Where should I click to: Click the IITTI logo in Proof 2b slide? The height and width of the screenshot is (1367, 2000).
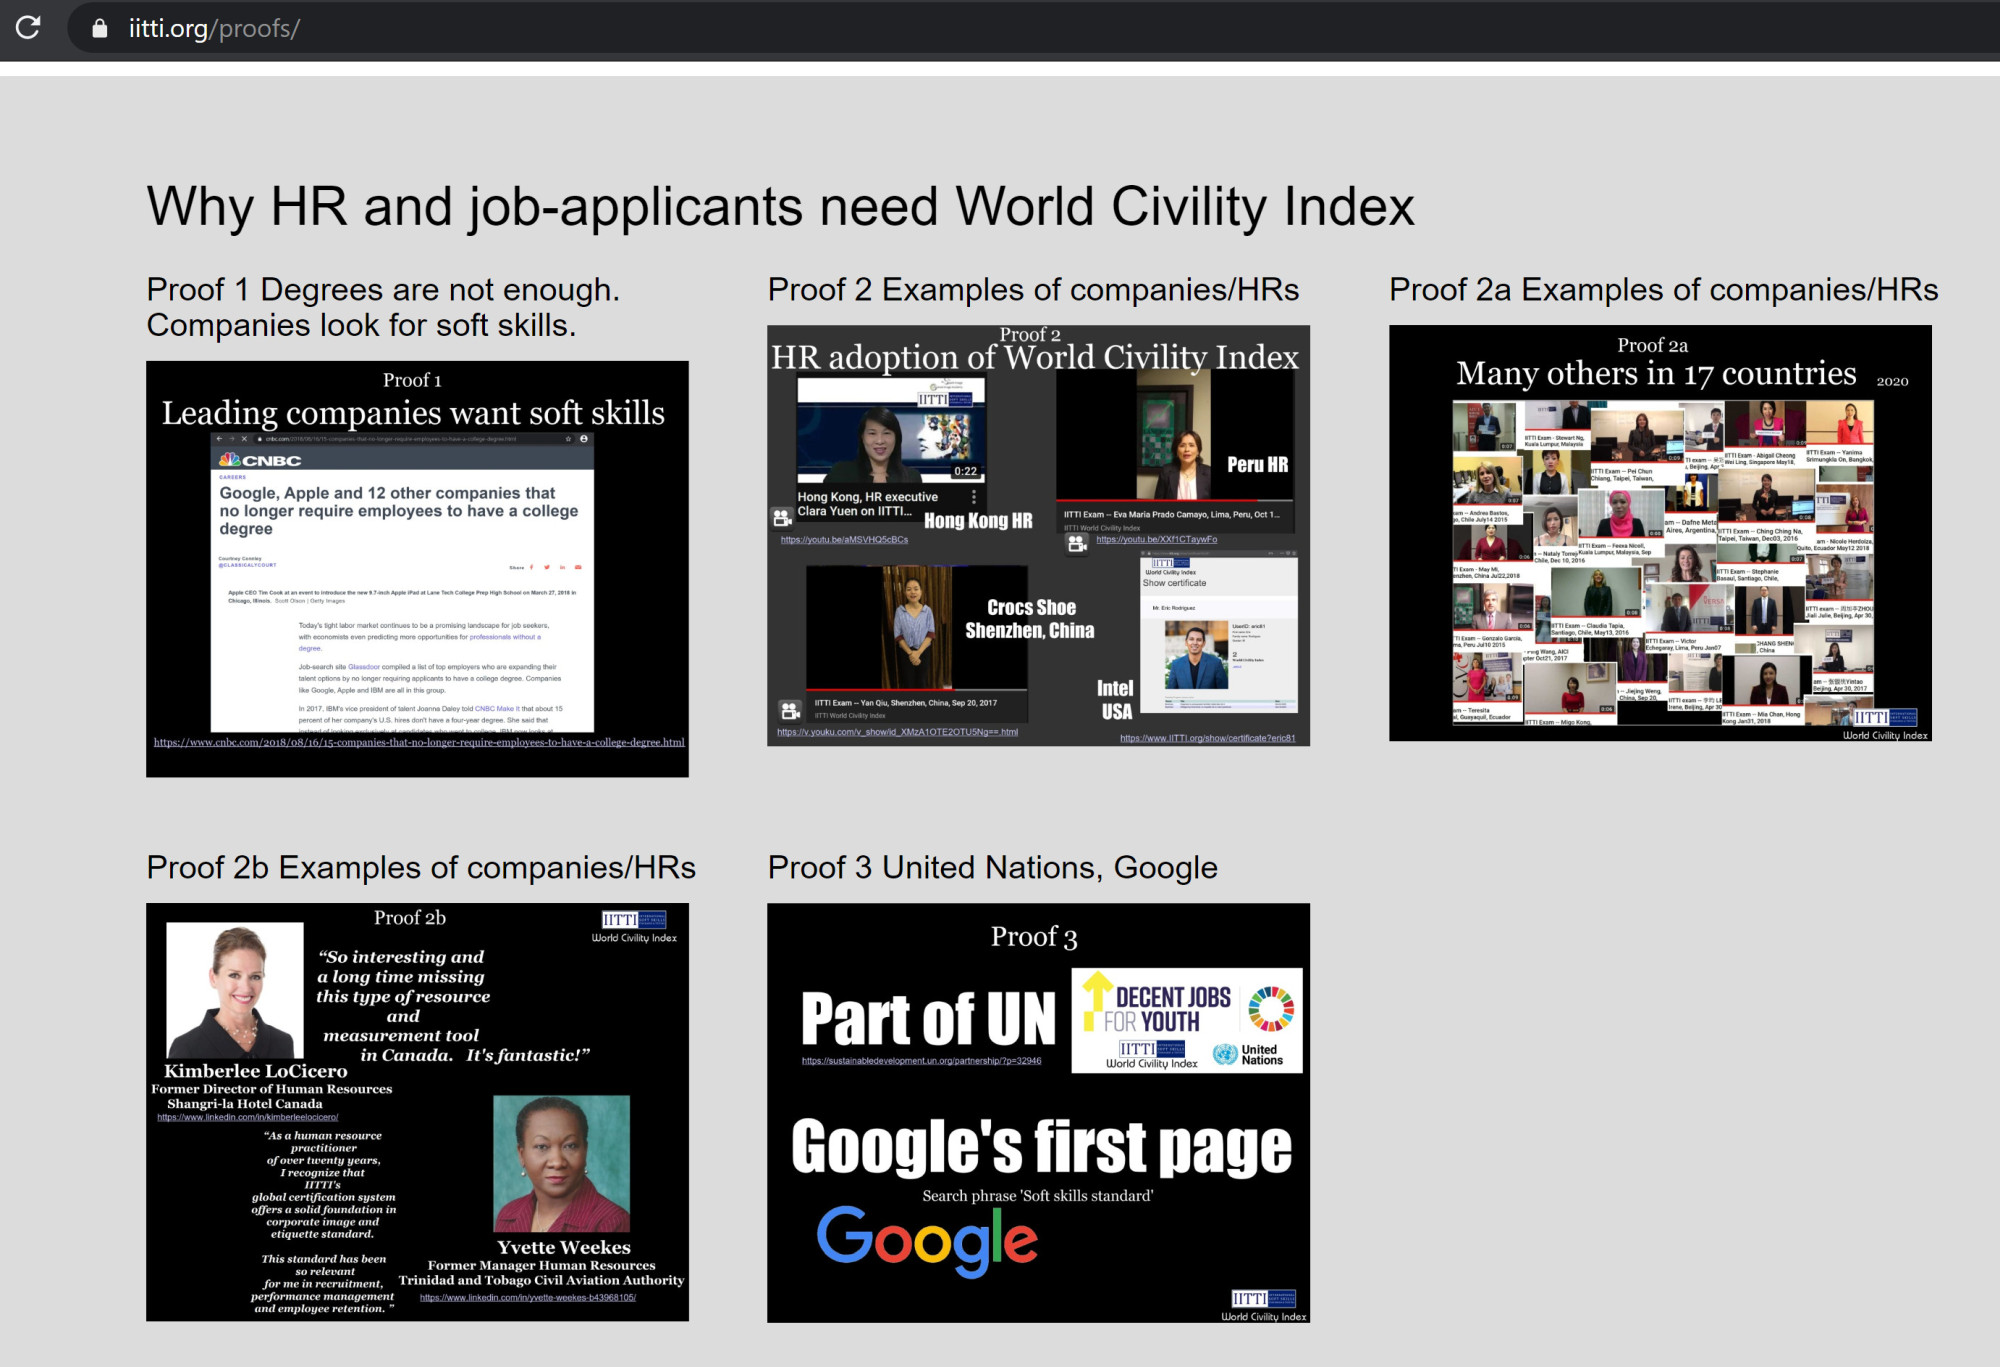[x=634, y=920]
